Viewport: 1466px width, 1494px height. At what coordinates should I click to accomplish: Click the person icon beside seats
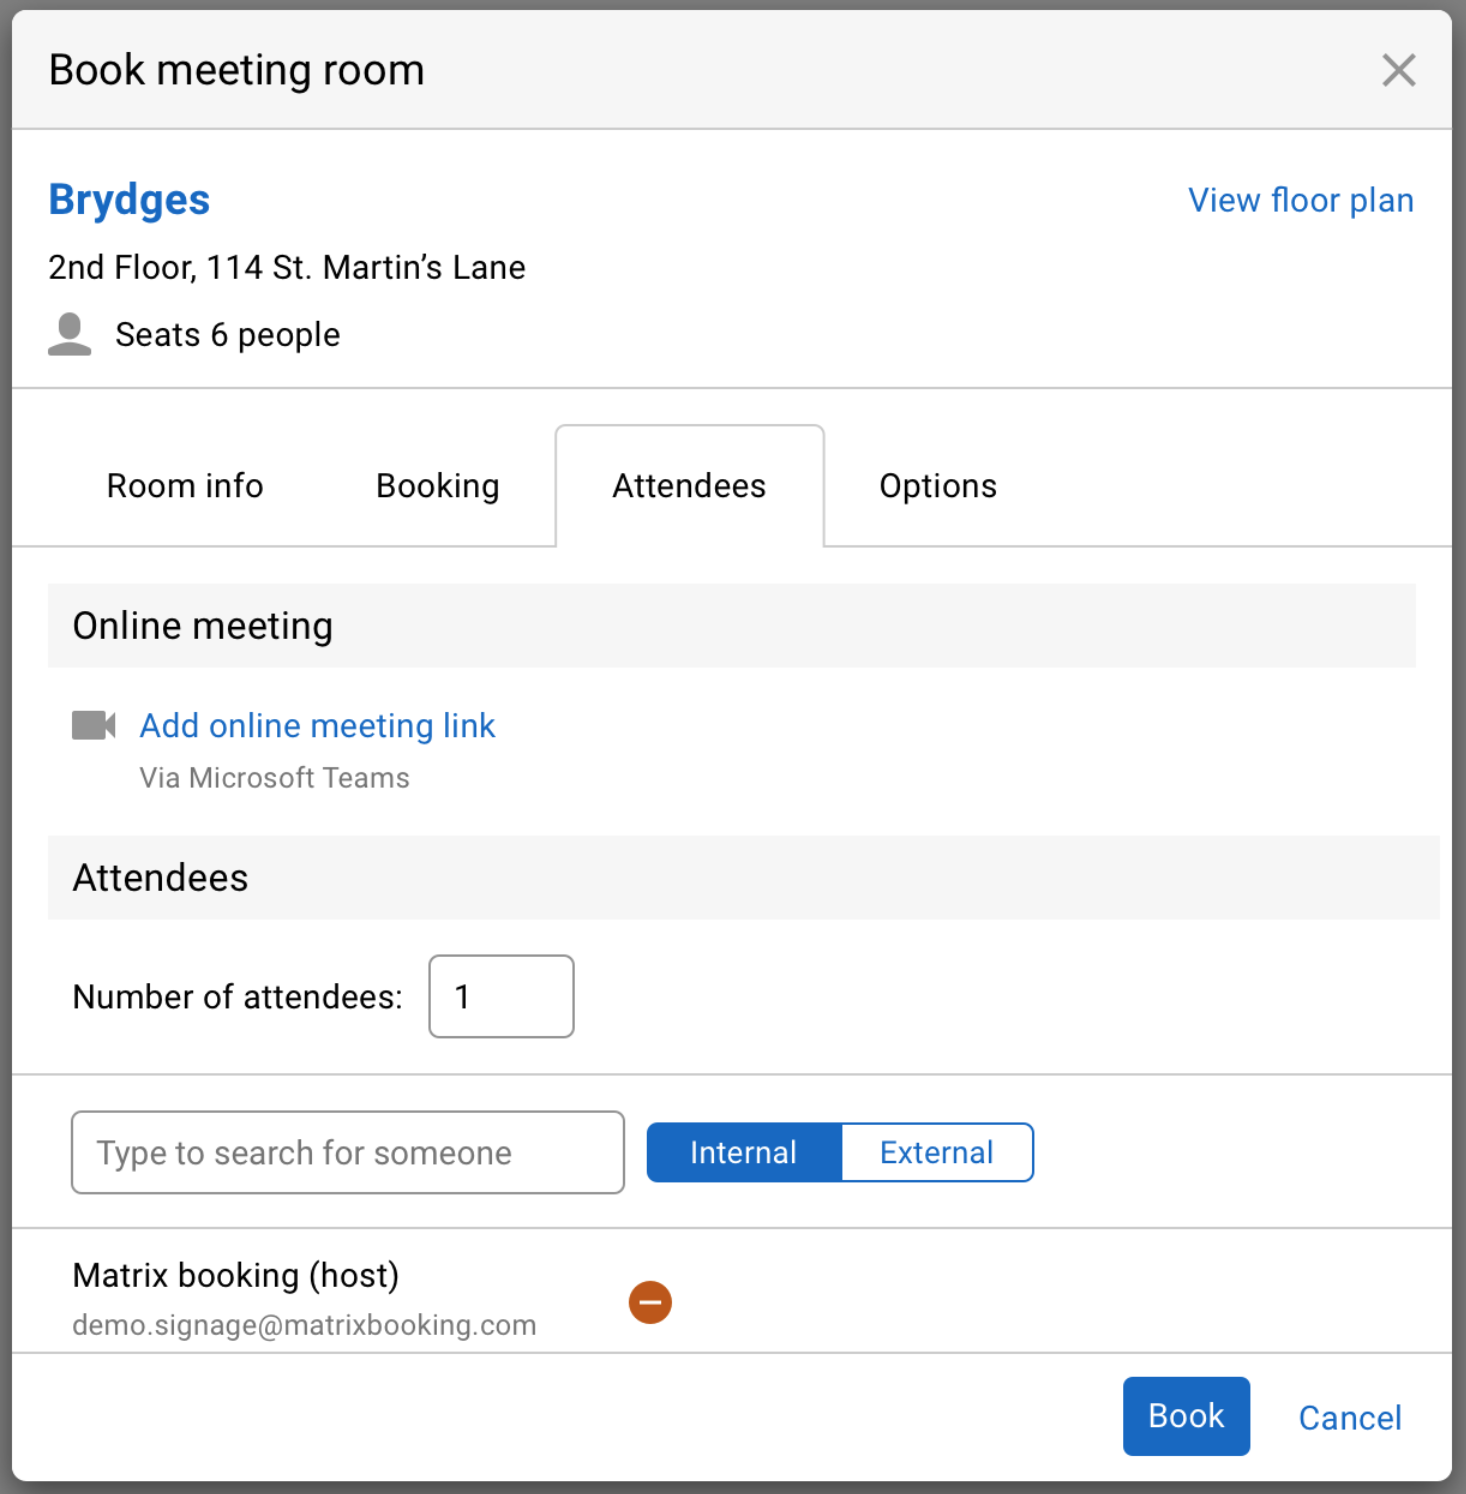(70, 334)
